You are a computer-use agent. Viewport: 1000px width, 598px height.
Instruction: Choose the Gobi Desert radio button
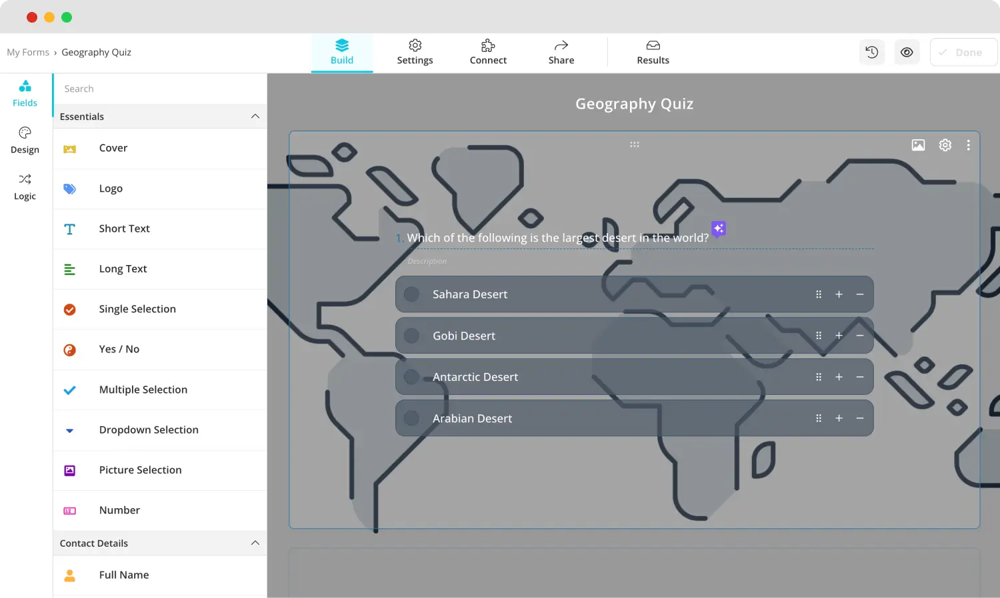click(411, 336)
